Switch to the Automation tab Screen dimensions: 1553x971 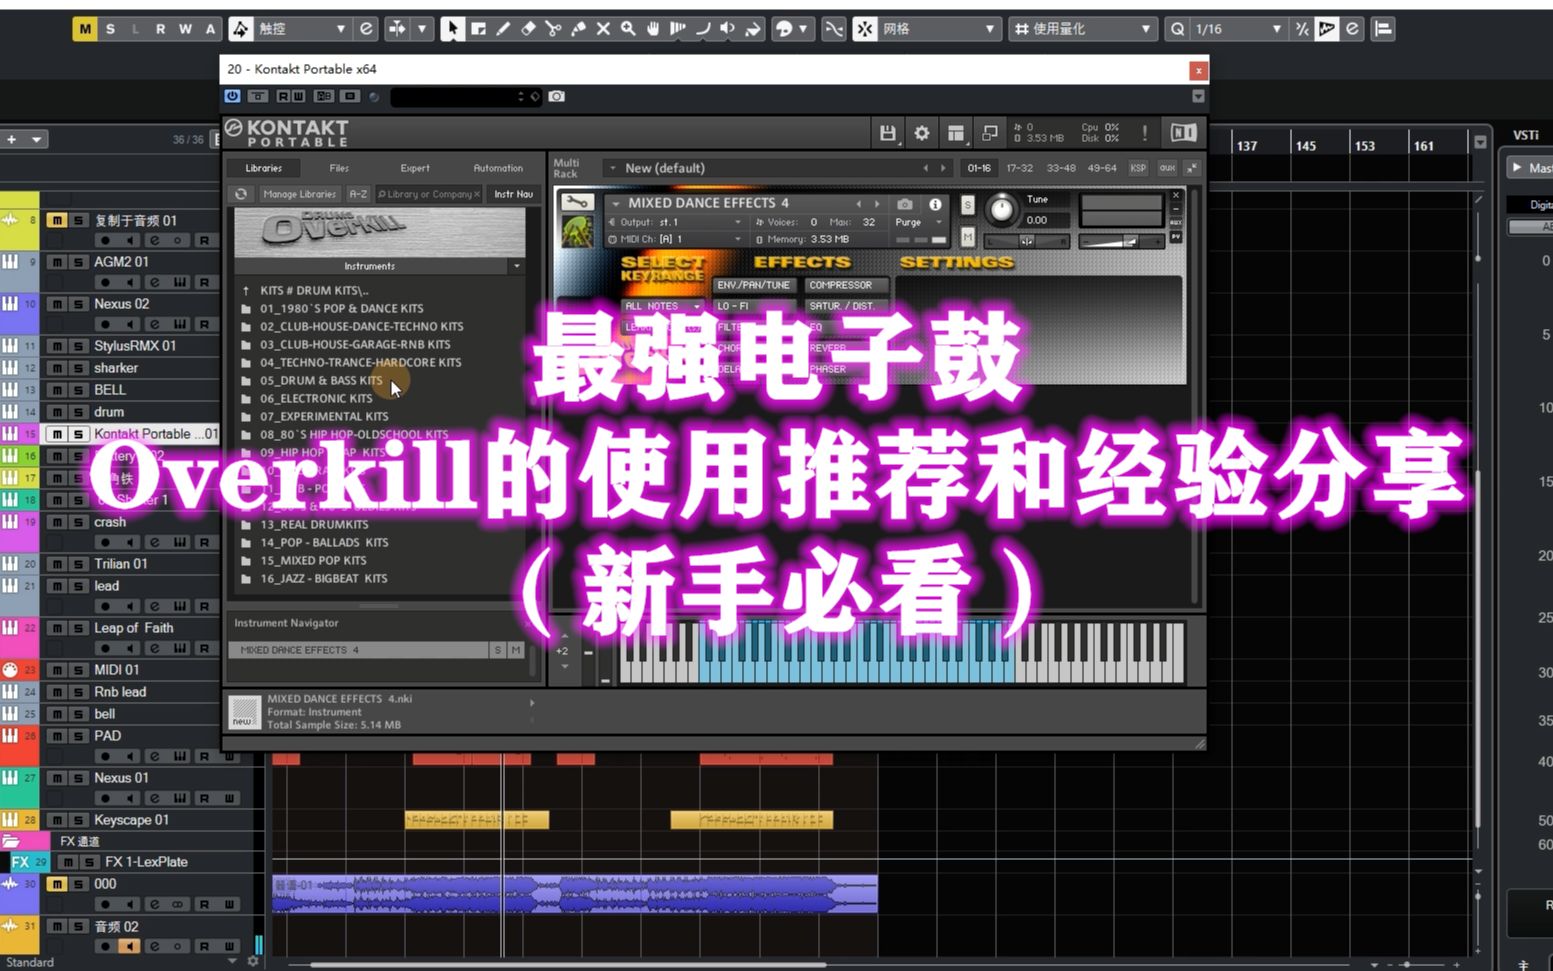pyautogui.click(x=498, y=168)
